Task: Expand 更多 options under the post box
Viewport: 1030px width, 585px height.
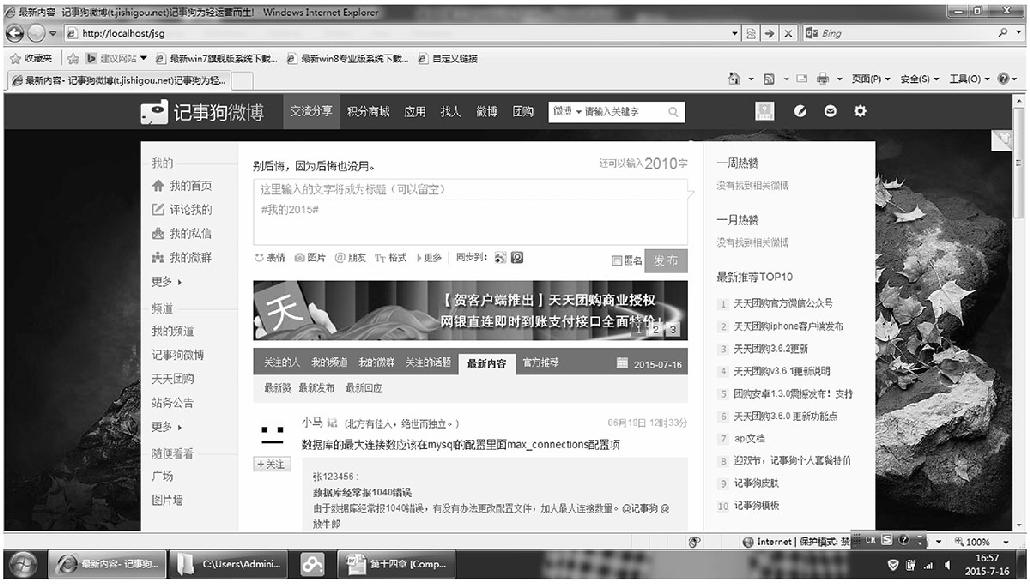Action: pos(429,258)
